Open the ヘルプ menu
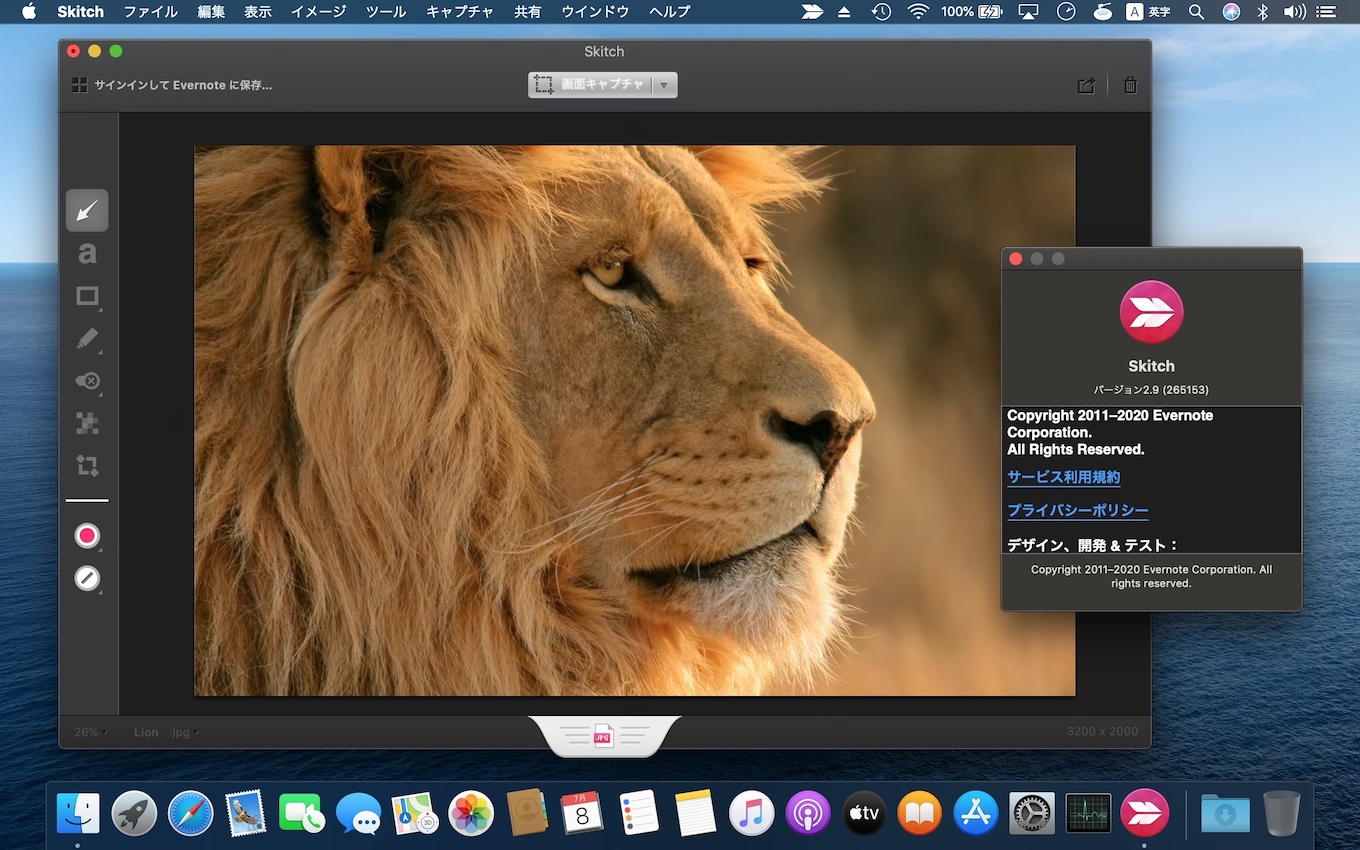This screenshot has width=1360, height=850. [x=670, y=12]
